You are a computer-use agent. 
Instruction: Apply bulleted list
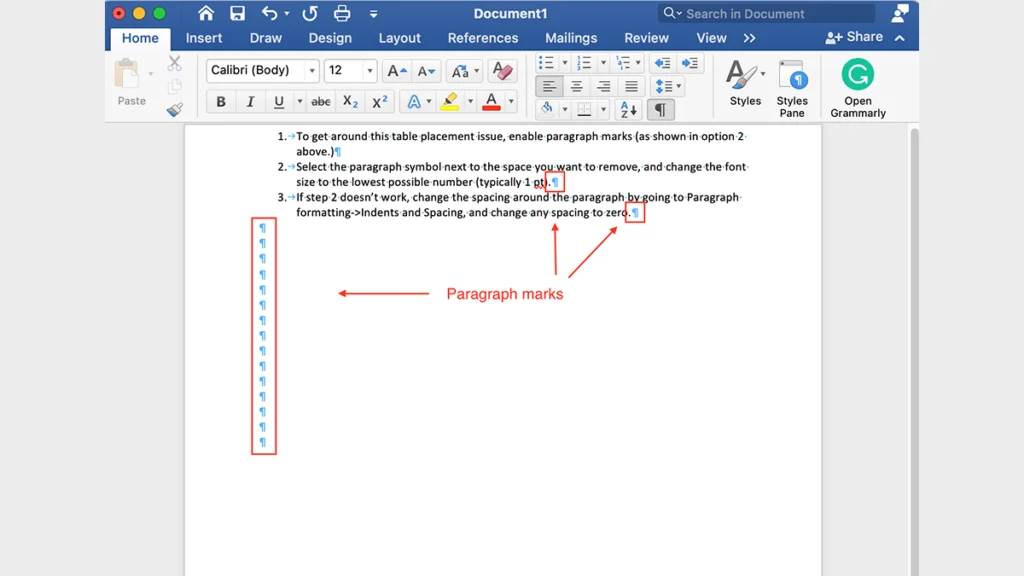[x=546, y=63]
